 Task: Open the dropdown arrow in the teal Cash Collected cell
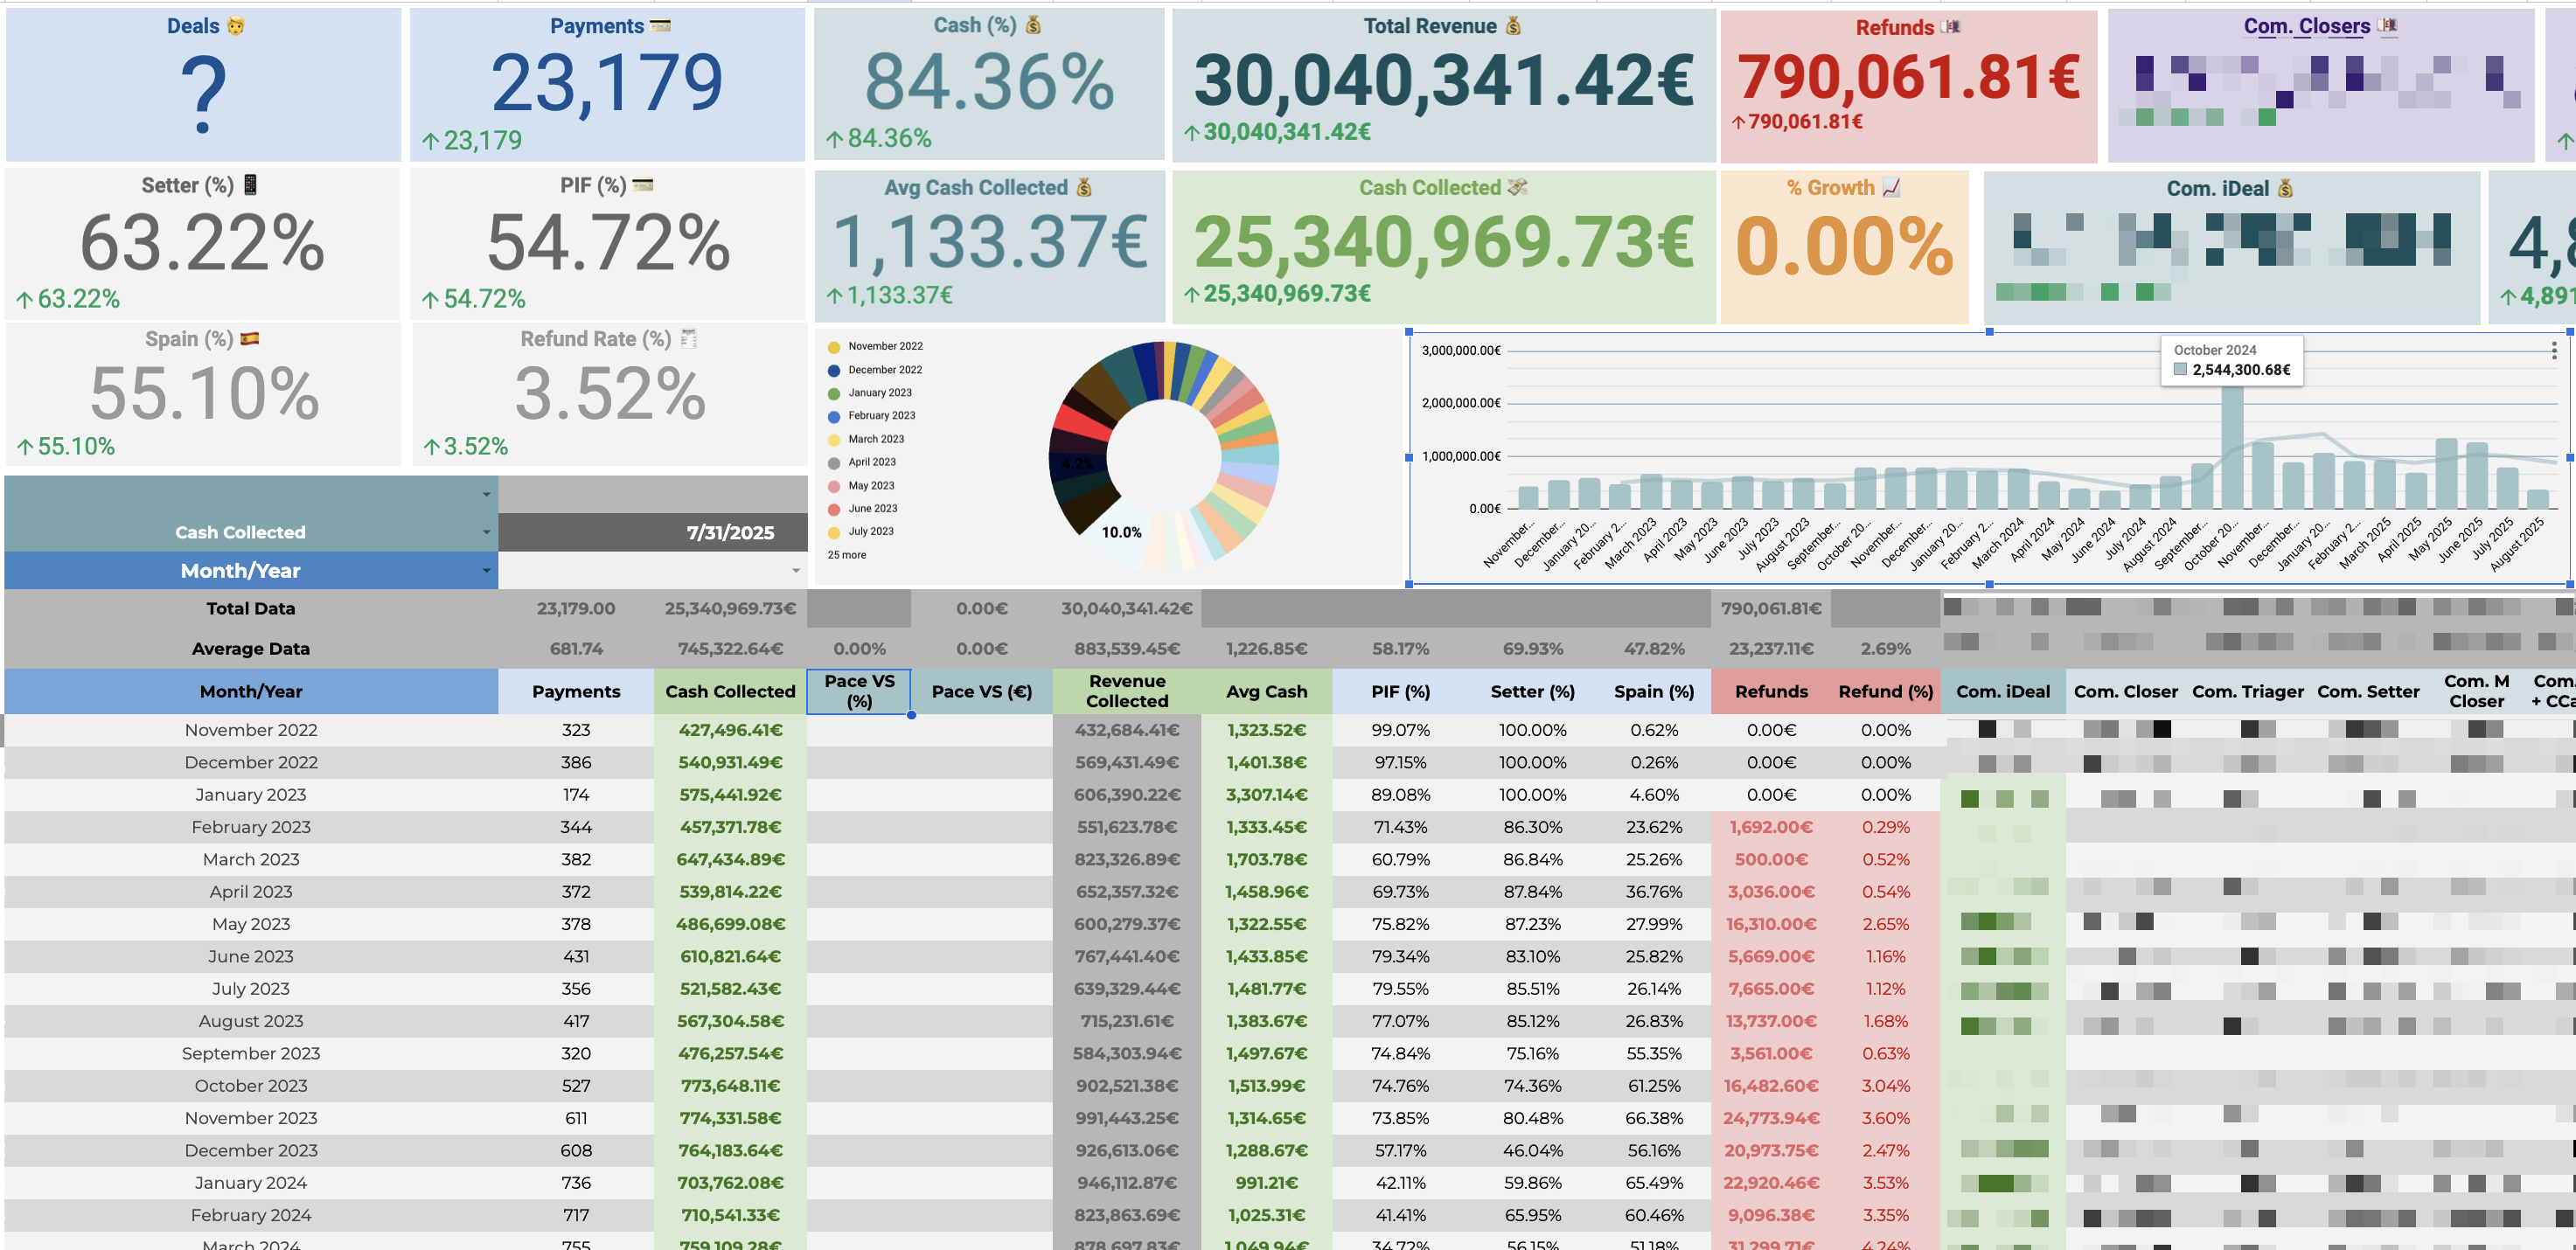[x=487, y=532]
